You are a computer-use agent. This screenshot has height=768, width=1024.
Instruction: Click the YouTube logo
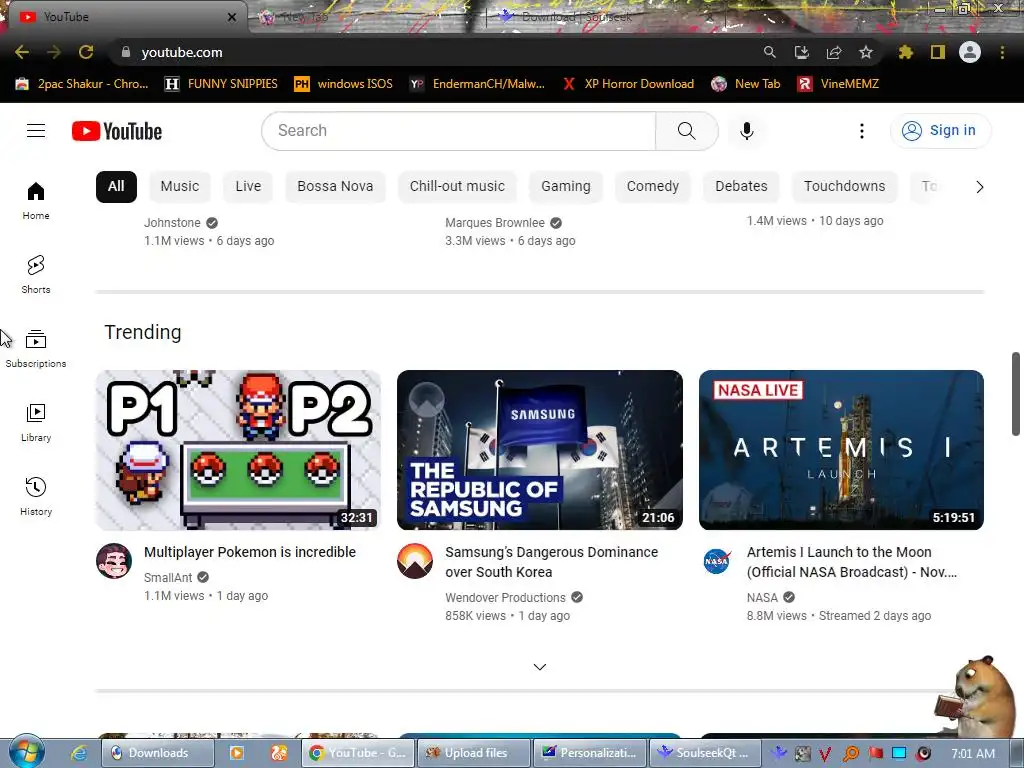[x=117, y=131]
